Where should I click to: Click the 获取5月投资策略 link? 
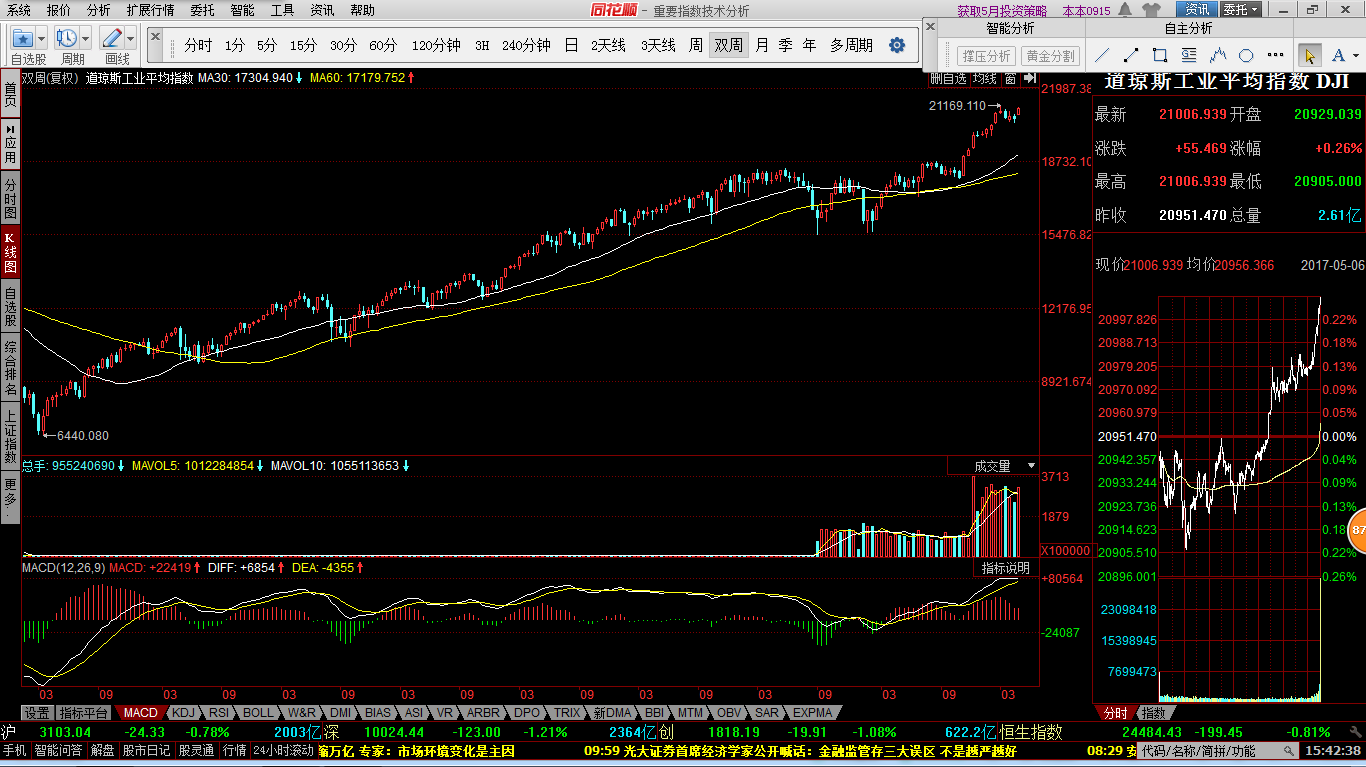point(1002,11)
